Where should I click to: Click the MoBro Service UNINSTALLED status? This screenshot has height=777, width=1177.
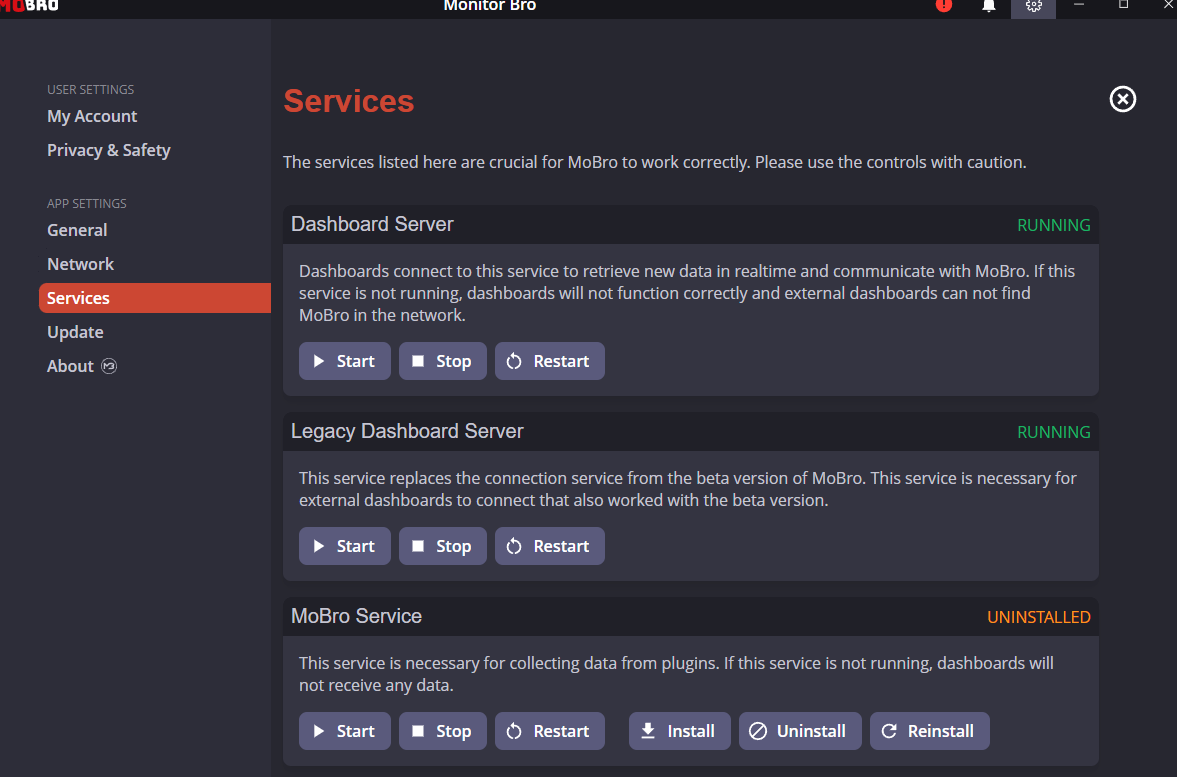(x=1038, y=617)
